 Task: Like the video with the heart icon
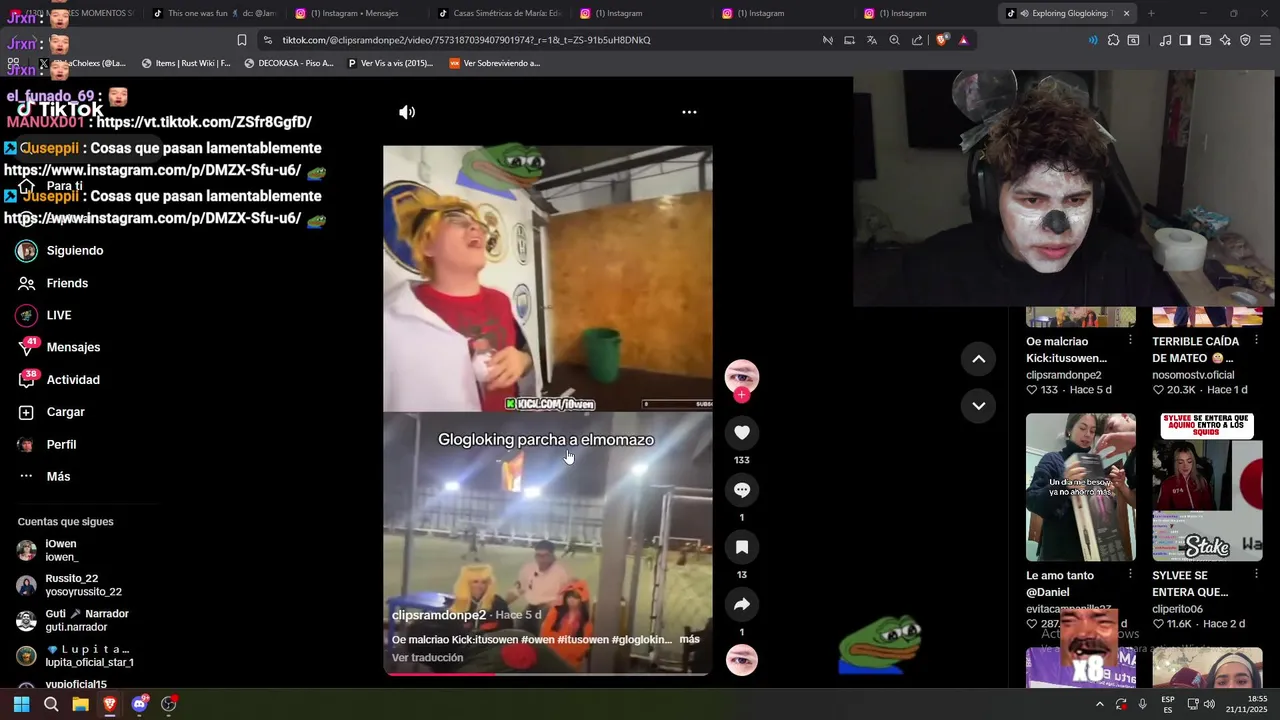(742, 432)
